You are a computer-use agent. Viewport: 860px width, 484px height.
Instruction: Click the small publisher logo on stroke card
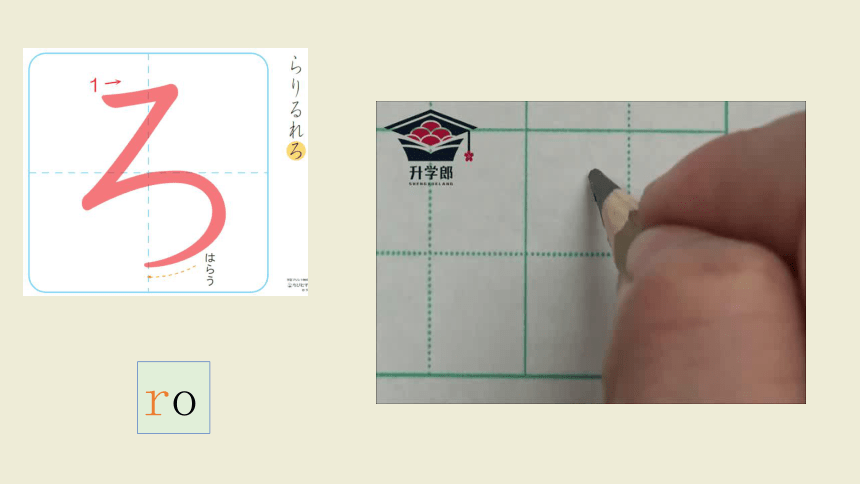[297, 284]
